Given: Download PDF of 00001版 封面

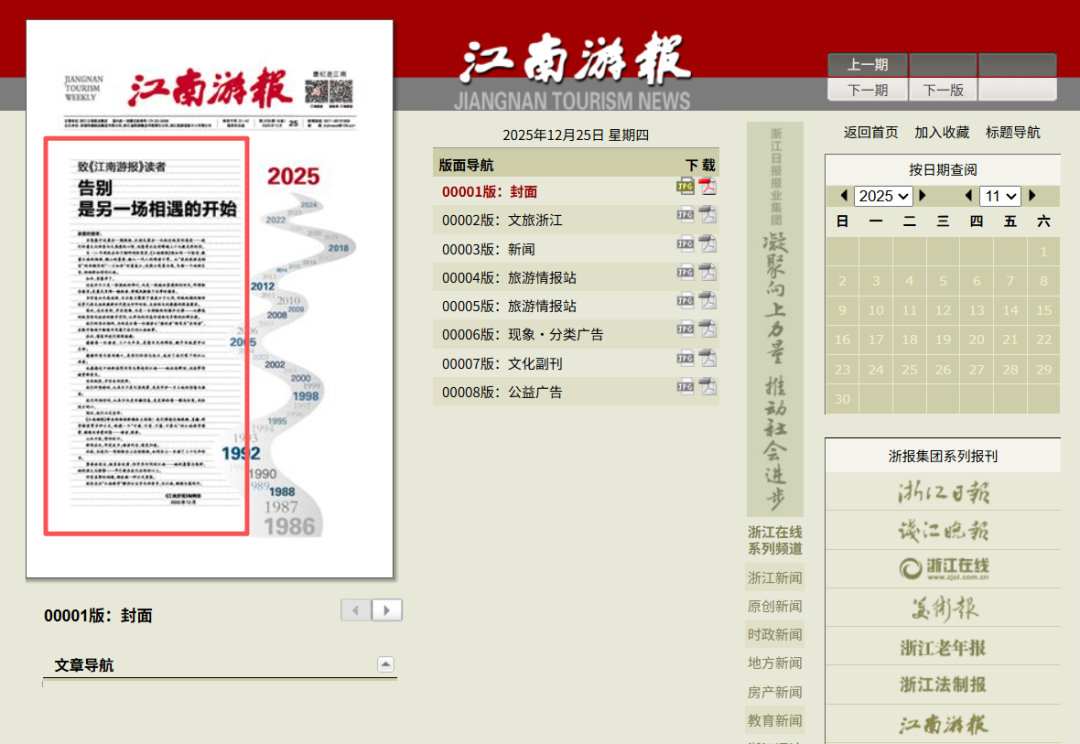Looking at the screenshot, I should pyautogui.click(x=708, y=186).
